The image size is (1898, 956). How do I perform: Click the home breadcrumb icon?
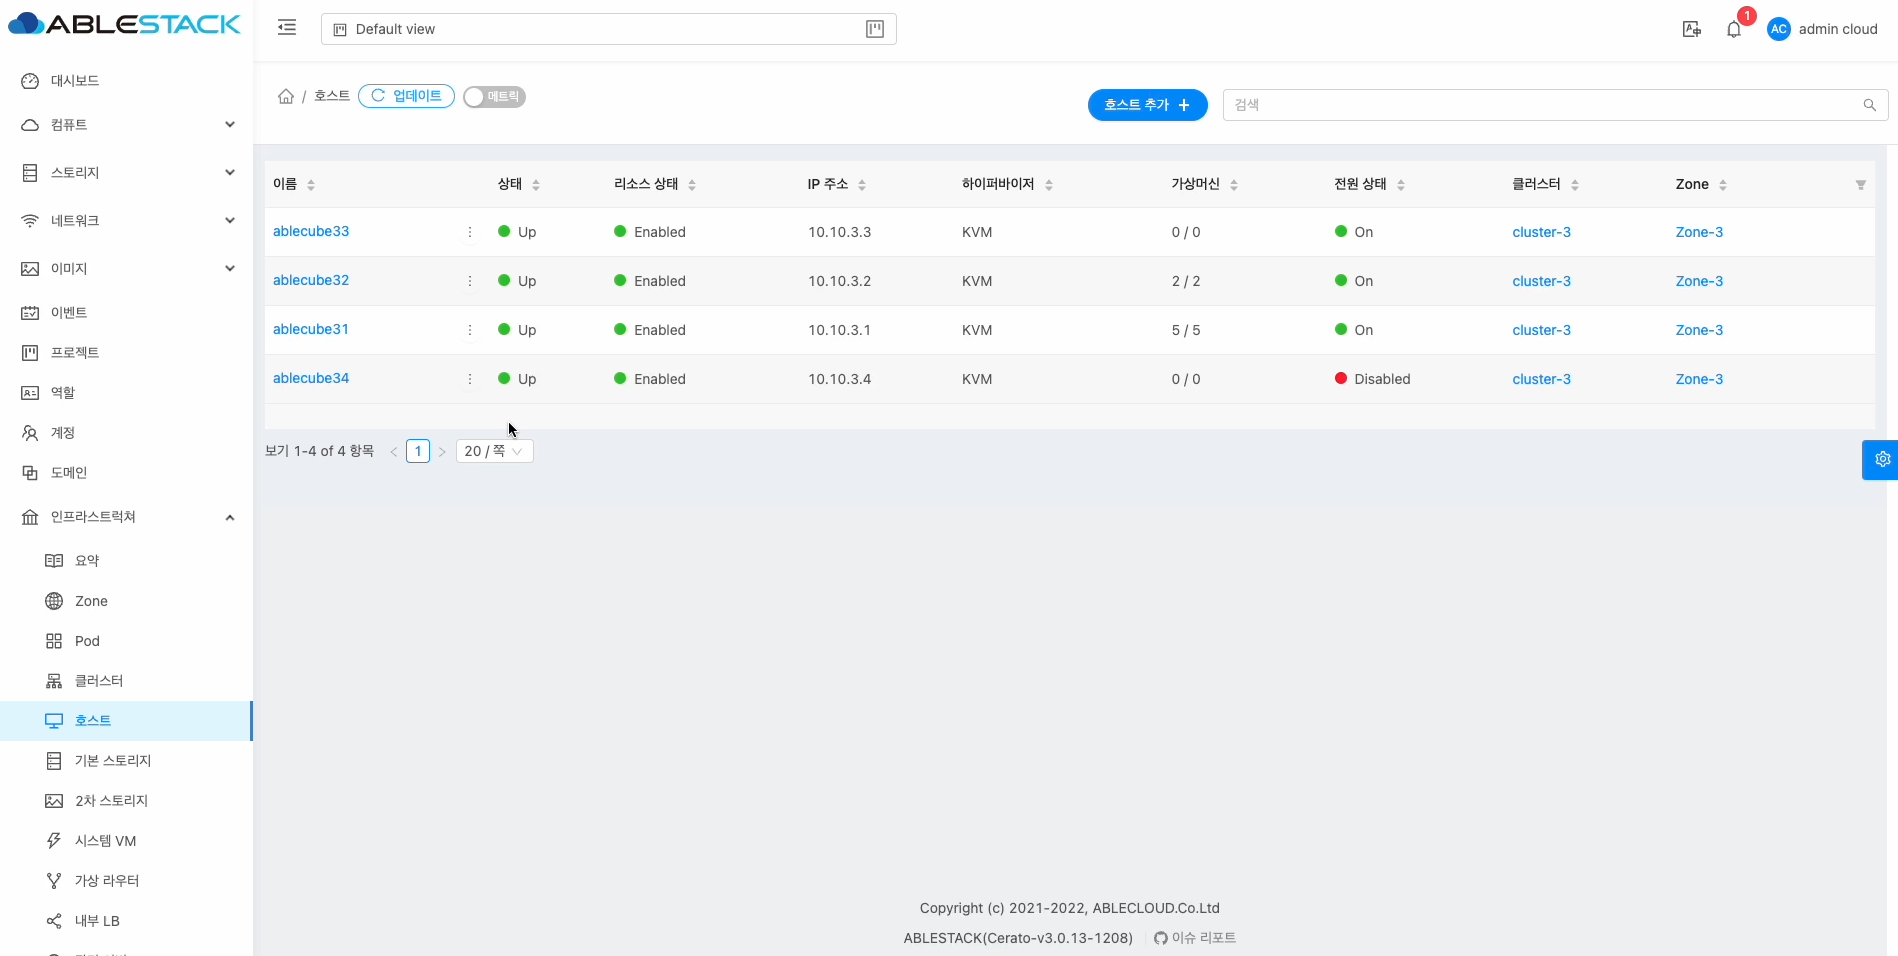pyautogui.click(x=286, y=97)
